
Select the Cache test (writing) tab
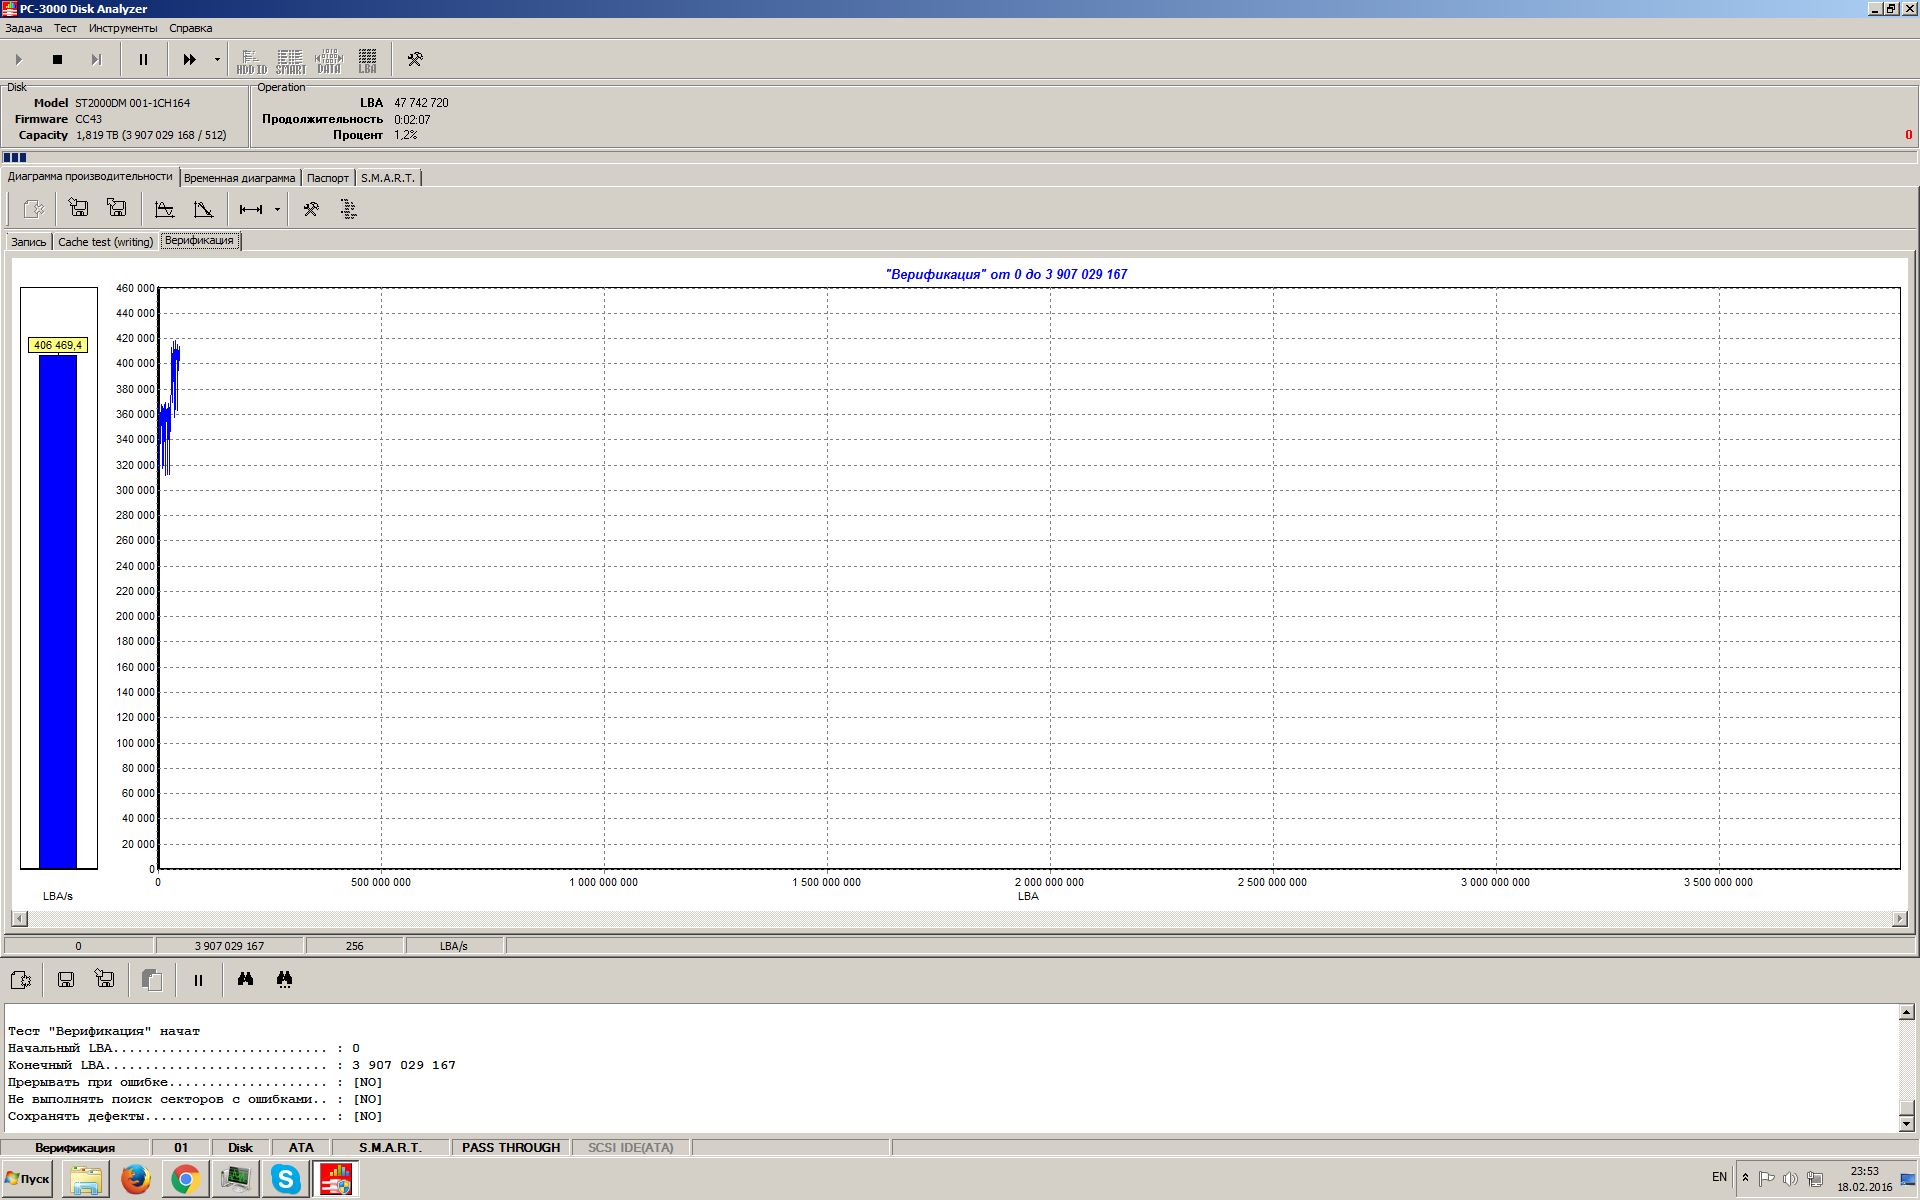pos(105,242)
